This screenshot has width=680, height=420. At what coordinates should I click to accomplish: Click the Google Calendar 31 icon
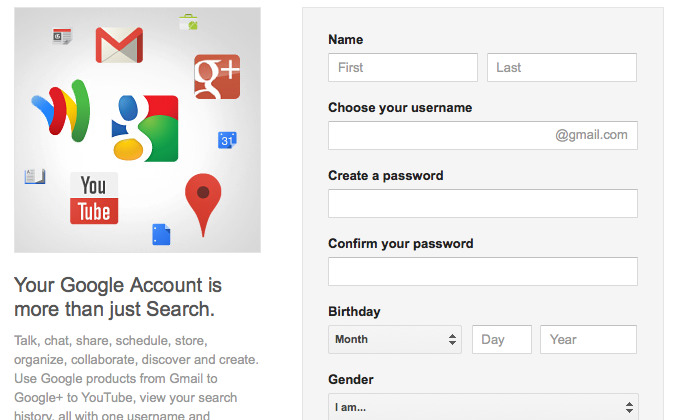(x=227, y=140)
